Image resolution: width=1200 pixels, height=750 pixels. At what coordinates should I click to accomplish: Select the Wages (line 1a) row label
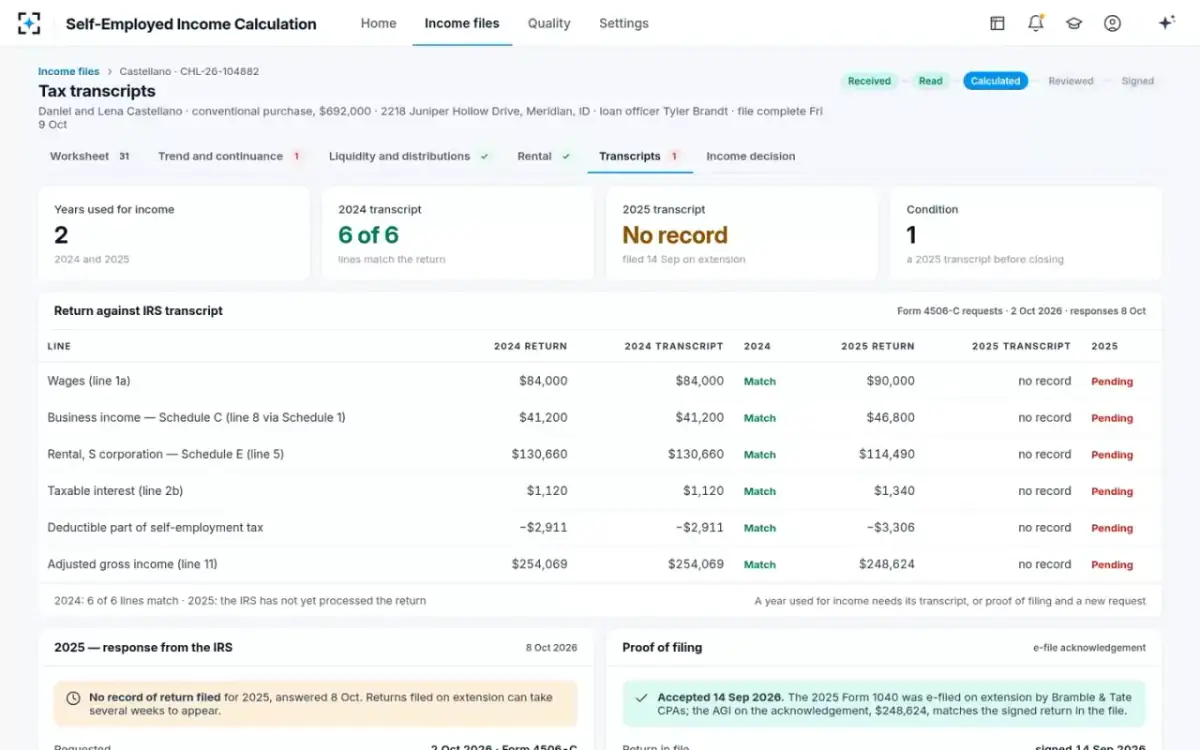[x=89, y=381]
